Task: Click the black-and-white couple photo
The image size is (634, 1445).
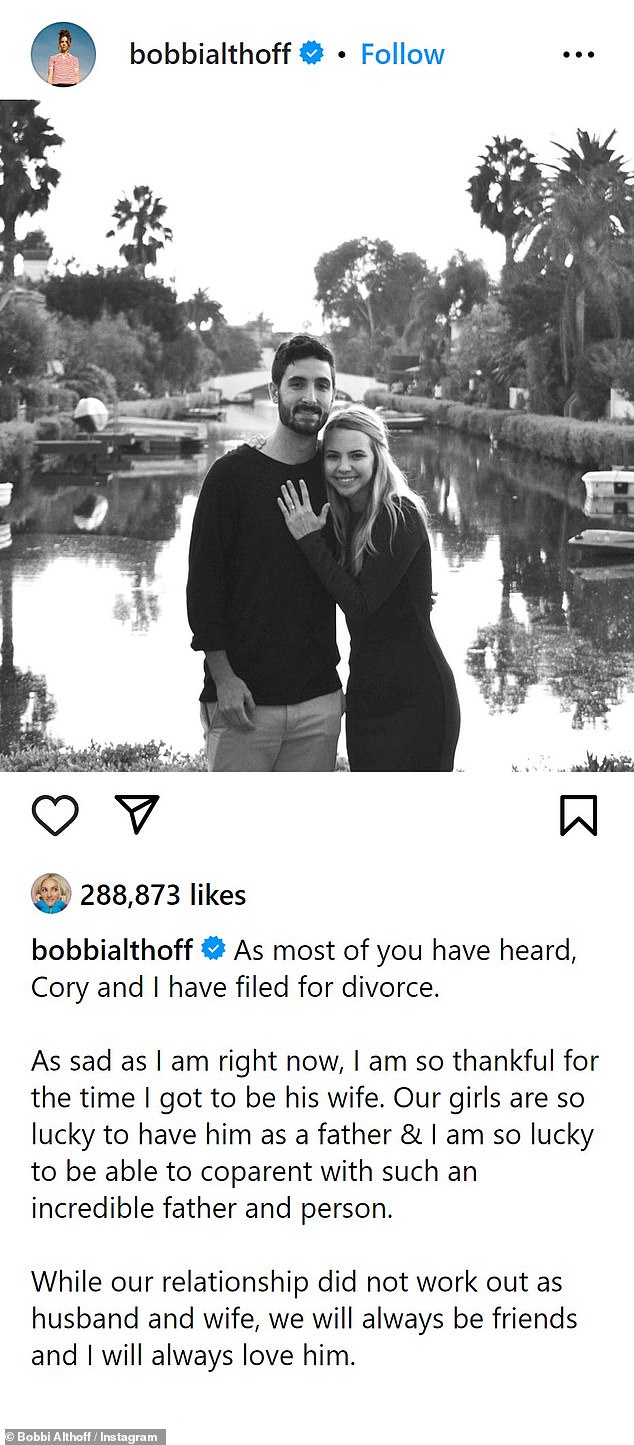Action: coord(317,436)
